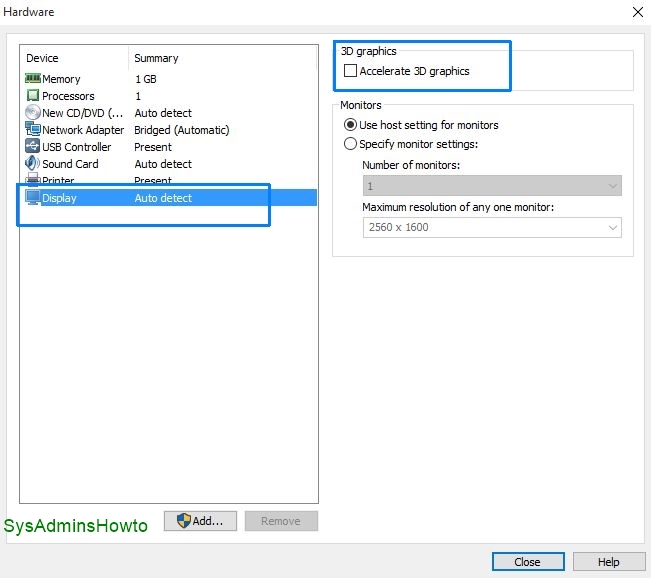The height and width of the screenshot is (578, 651).
Task: Select the USB Controller icon
Action: click(x=32, y=147)
